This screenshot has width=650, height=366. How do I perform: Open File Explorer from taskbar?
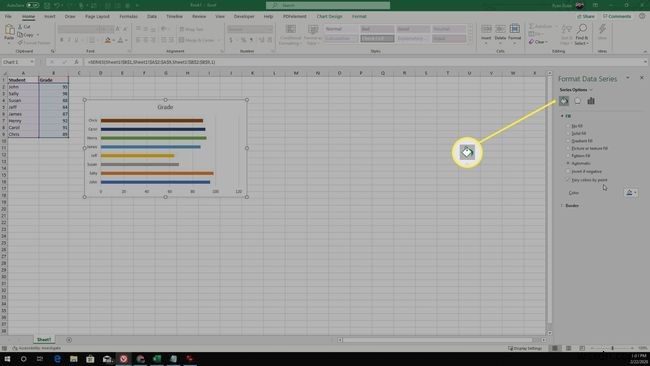(74, 359)
